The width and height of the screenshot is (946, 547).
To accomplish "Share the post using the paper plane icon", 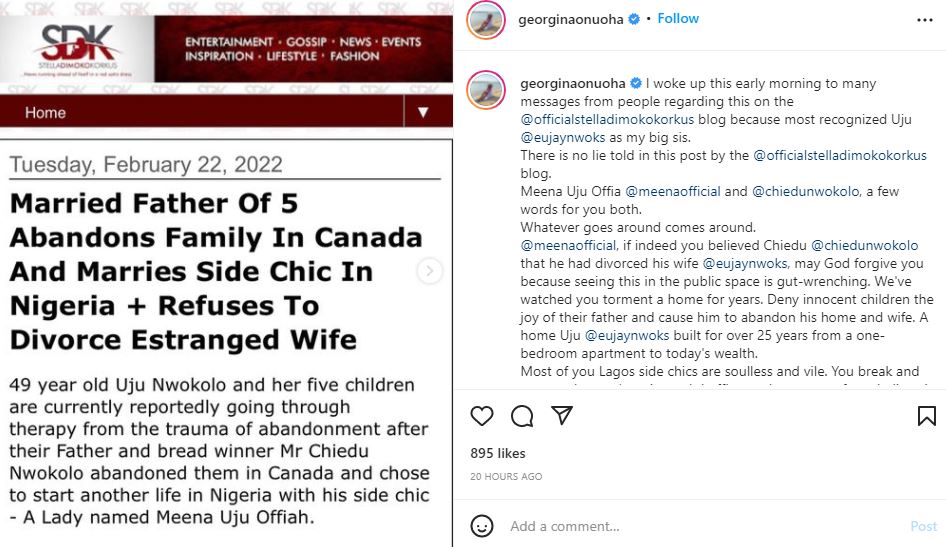I will [x=562, y=416].
